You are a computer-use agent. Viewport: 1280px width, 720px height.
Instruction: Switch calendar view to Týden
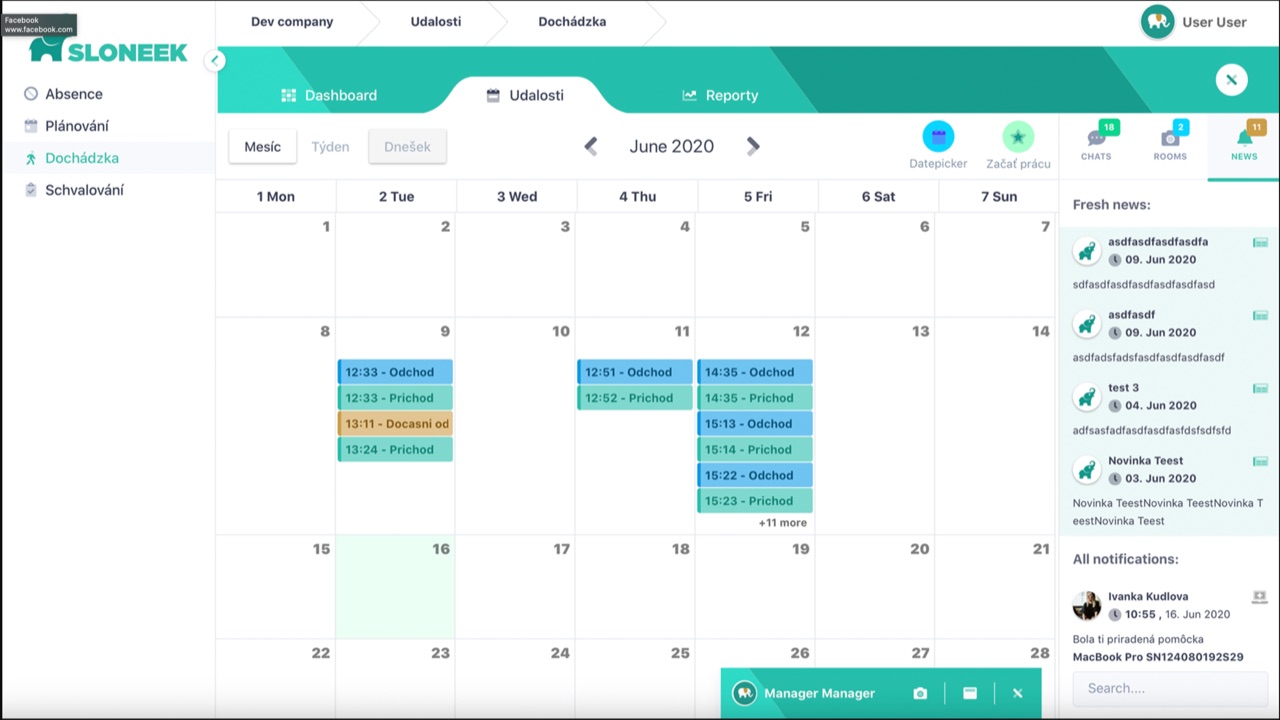[330, 146]
